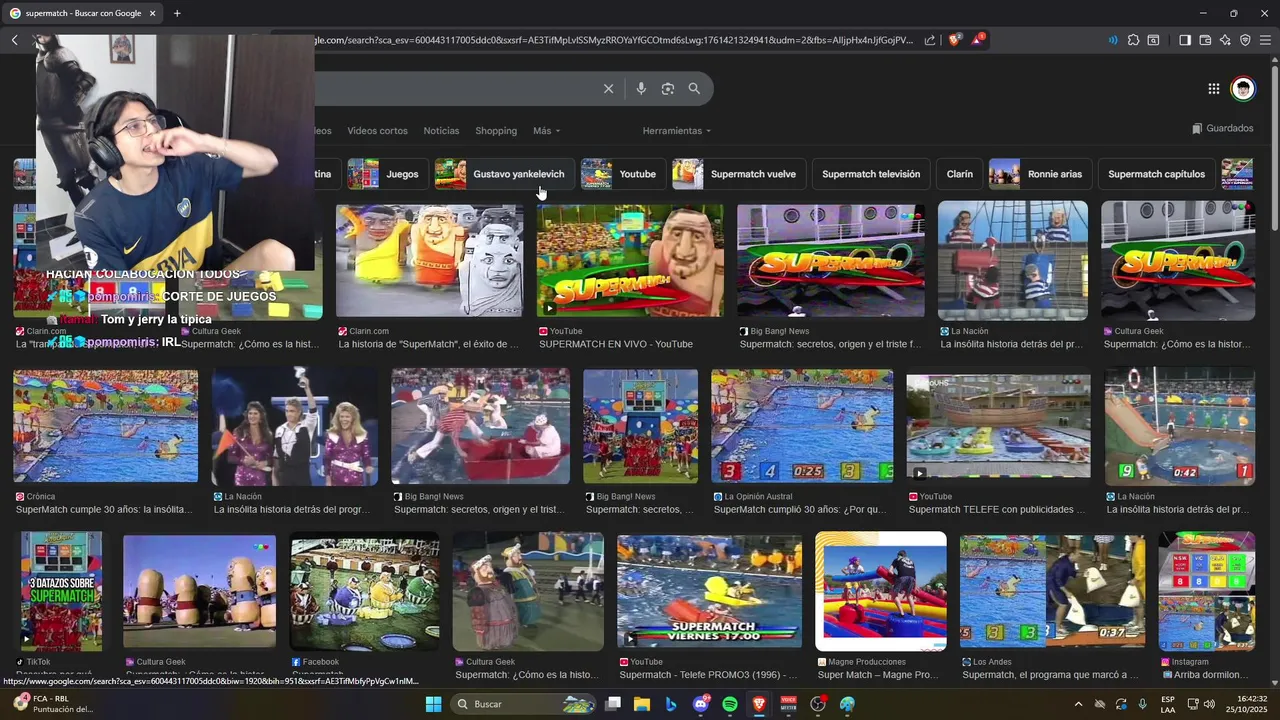Open Voicemeeter from the taskbar

point(788,704)
